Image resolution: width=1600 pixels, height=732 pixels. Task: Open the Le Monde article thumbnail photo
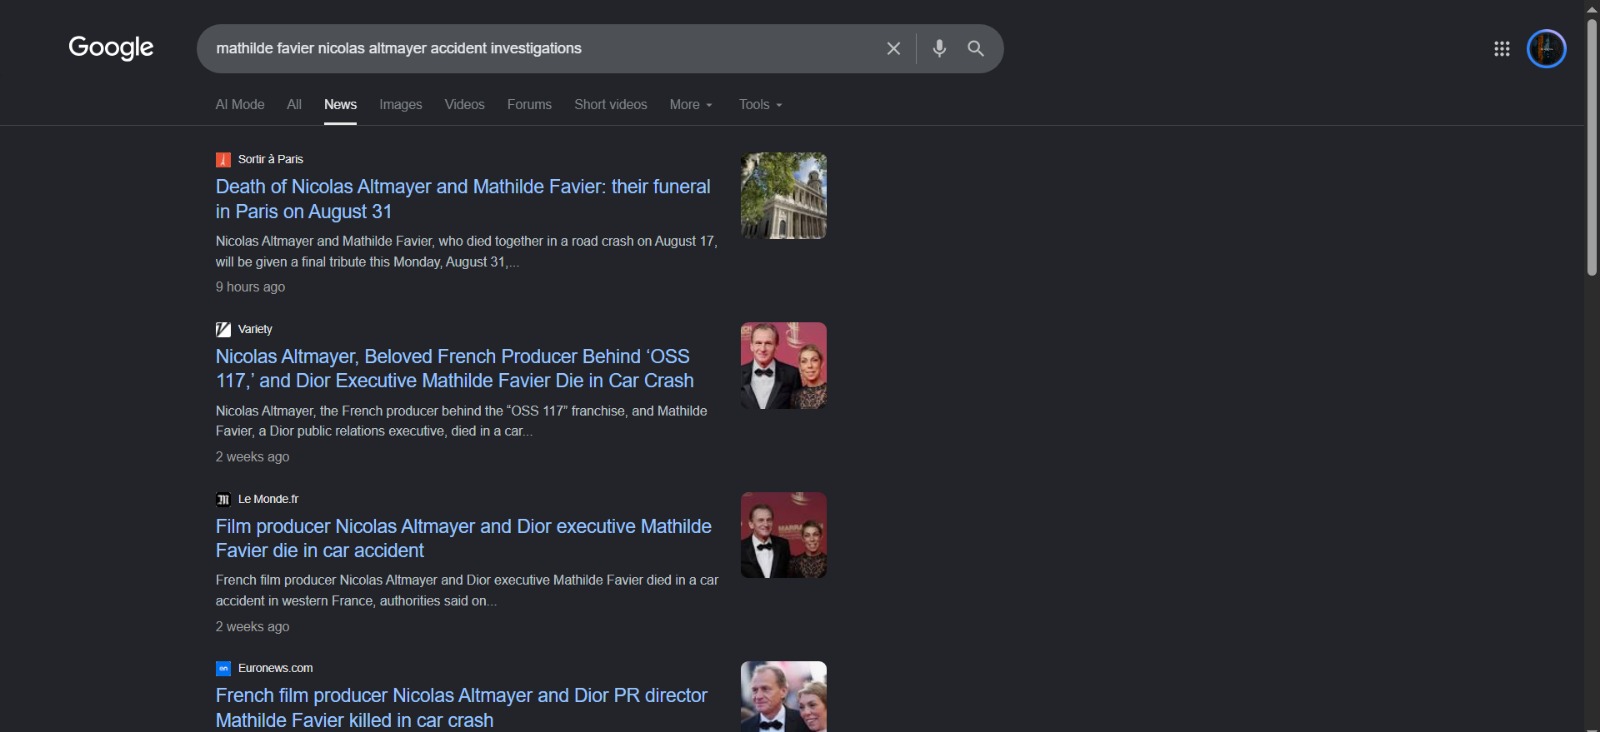click(x=784, y=535)
